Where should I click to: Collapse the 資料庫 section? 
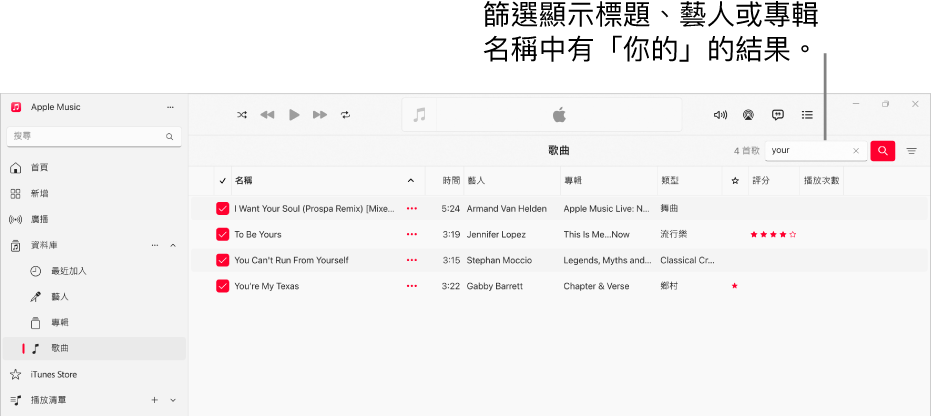pos(173,245)
